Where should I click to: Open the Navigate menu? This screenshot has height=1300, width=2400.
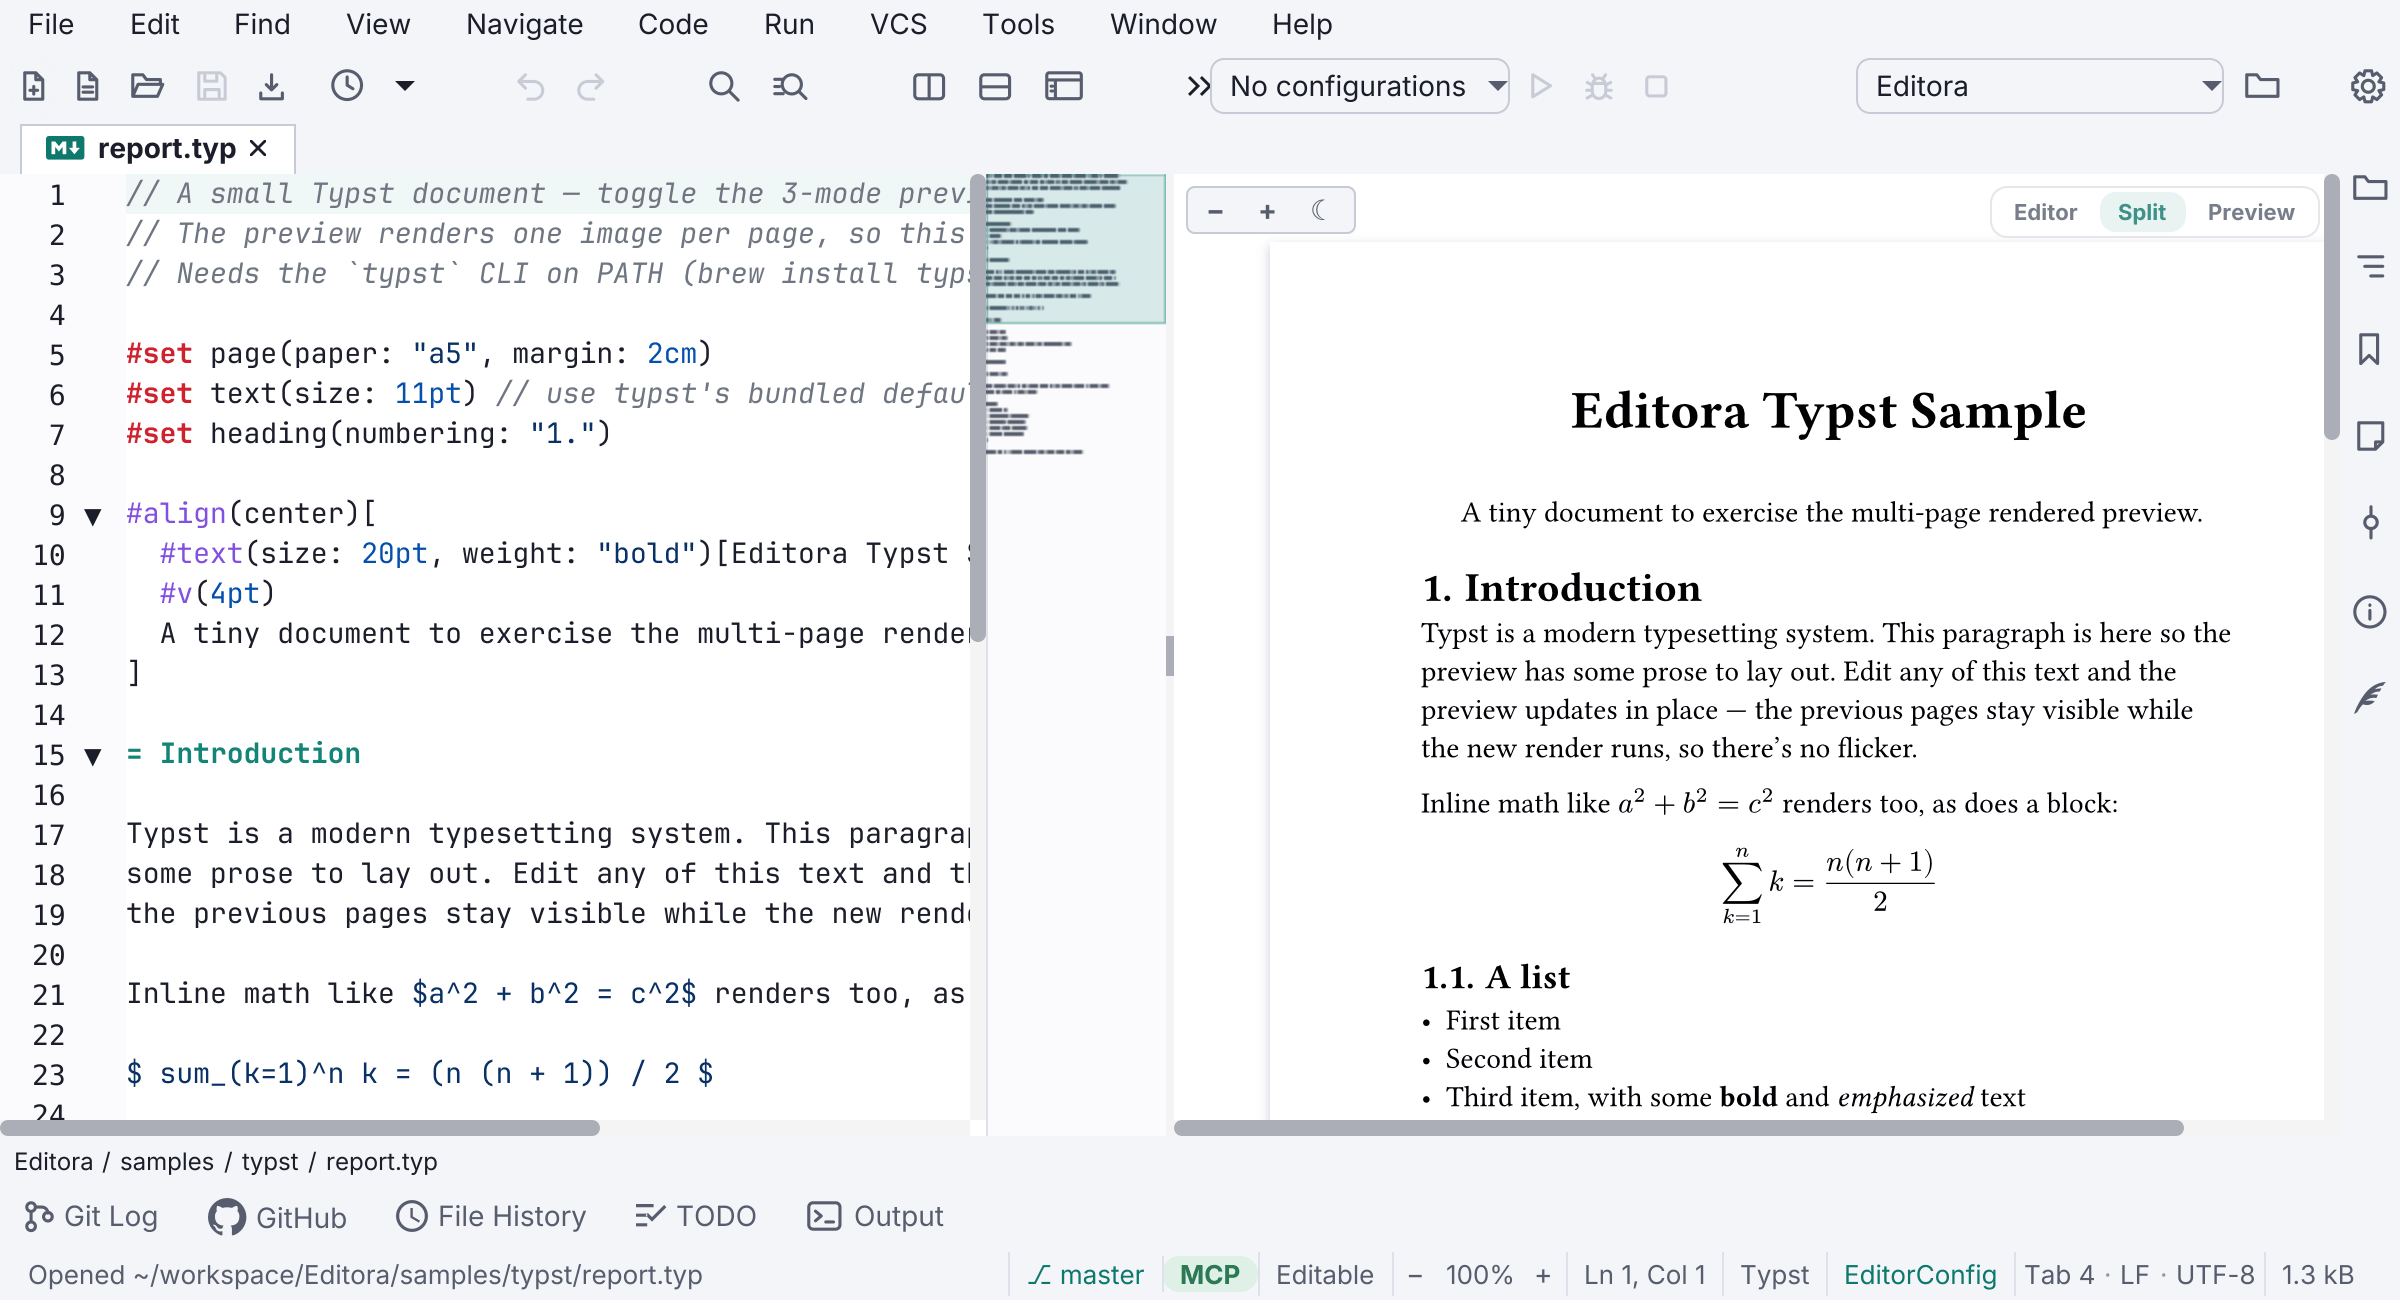pos(524,24)
